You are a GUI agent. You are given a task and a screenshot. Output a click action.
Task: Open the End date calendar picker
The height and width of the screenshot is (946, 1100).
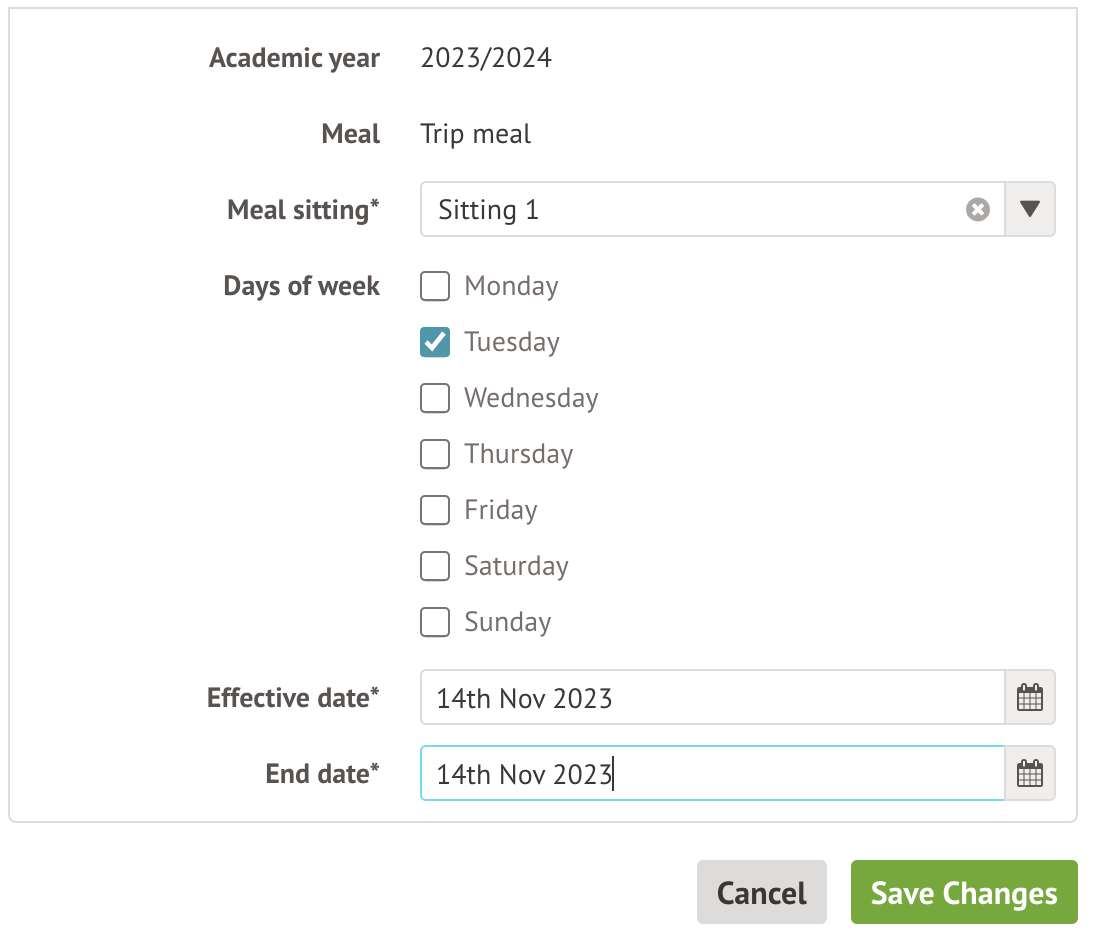click(1029, 774)
